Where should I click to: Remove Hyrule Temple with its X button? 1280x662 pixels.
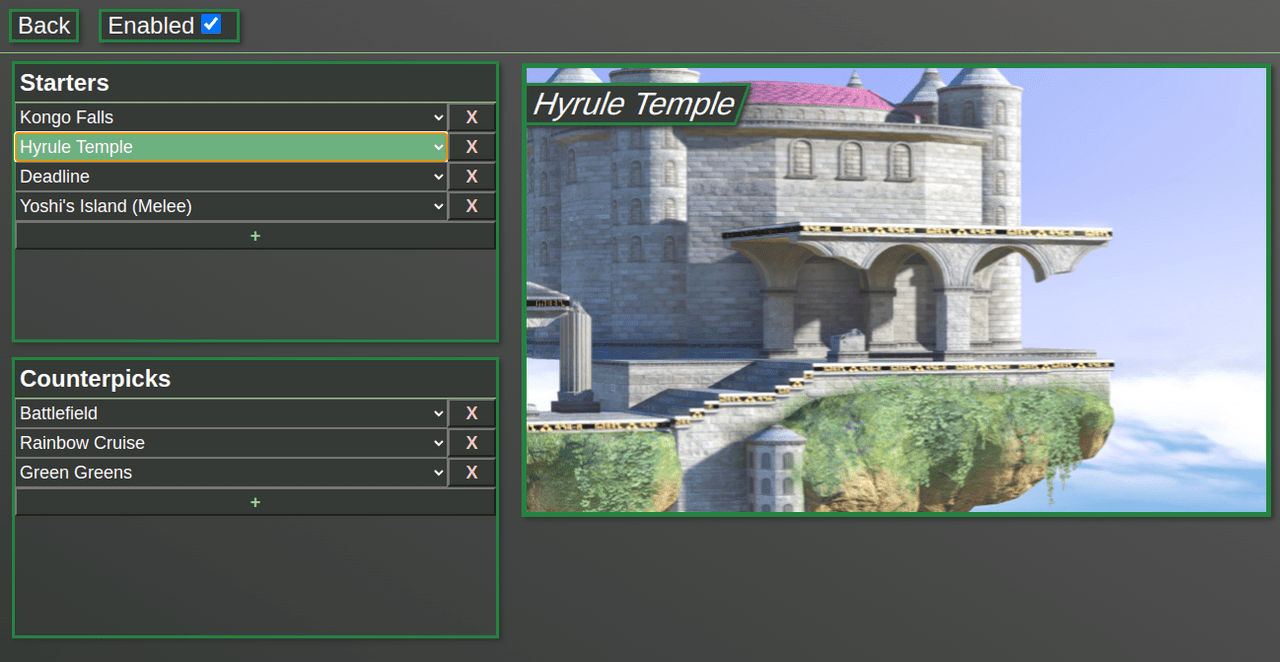point(472,147)
